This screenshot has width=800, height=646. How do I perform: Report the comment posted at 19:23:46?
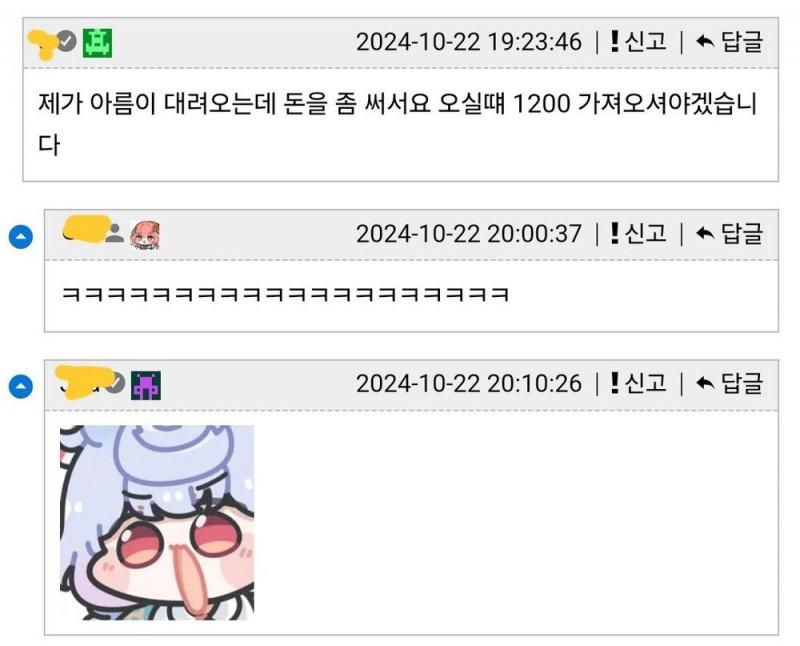(x=638, y=41)
